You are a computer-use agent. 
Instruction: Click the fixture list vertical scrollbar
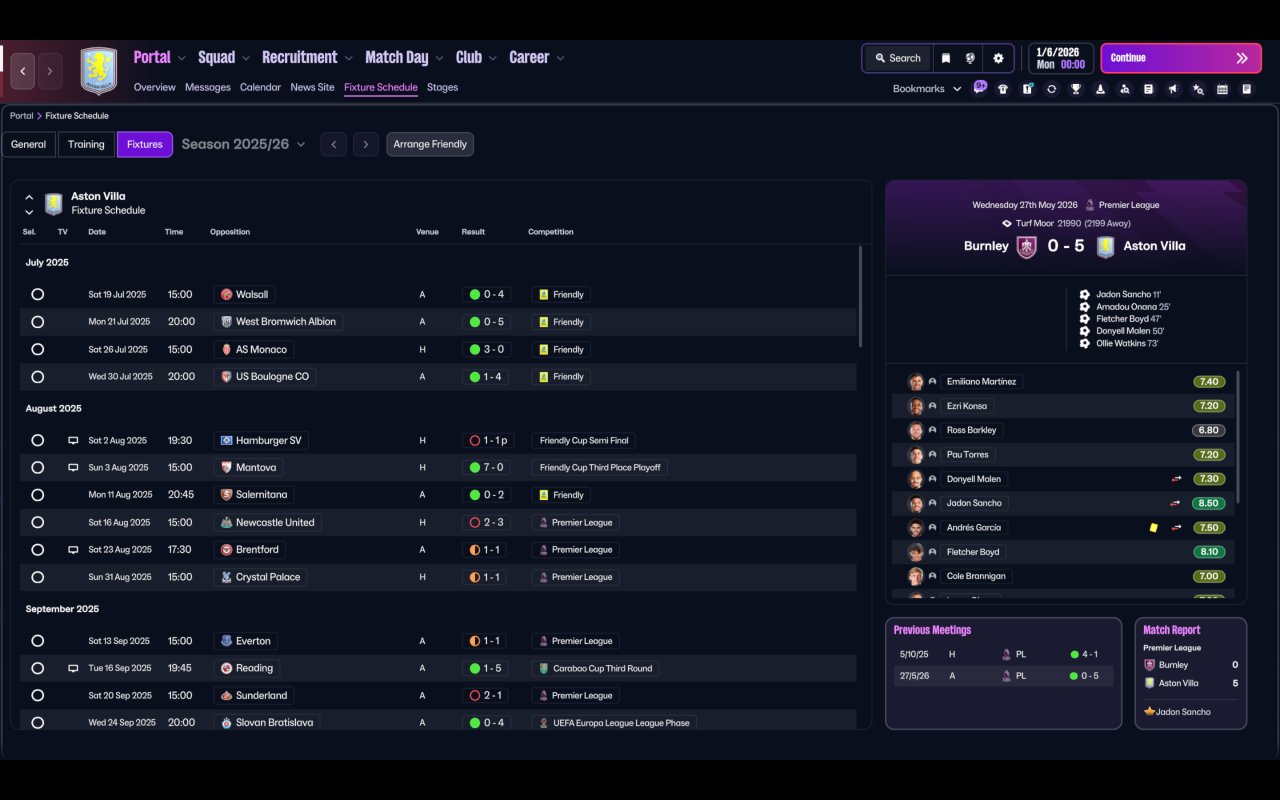[860, 297]
